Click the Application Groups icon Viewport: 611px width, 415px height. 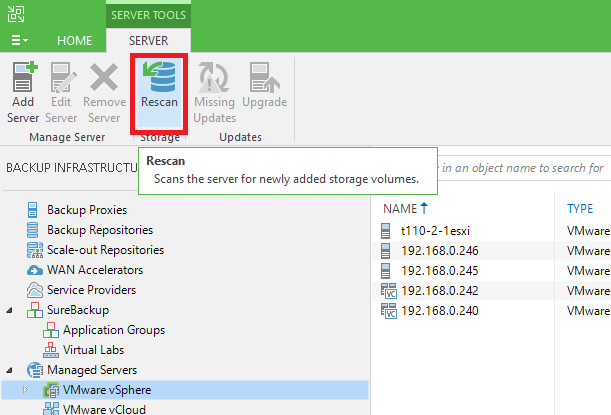coord(51,330)
